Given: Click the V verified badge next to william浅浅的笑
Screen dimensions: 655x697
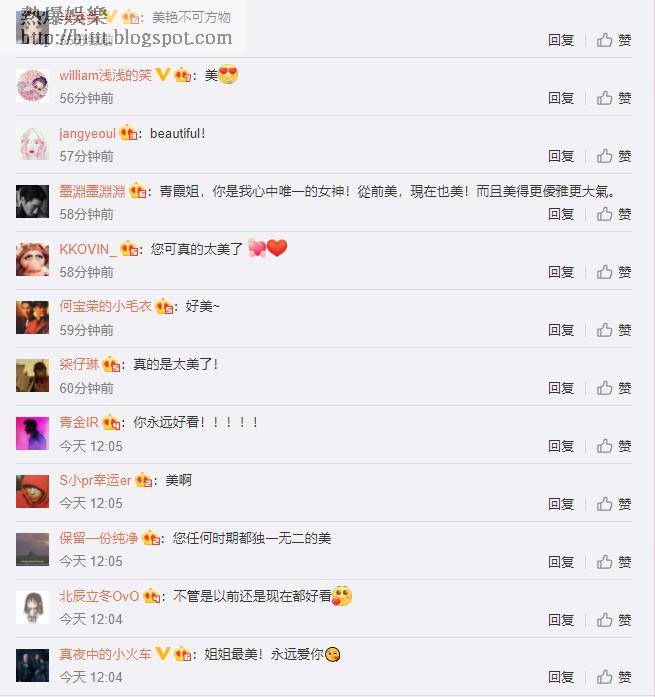Looking at the screenshot, I should click(163, 75).
